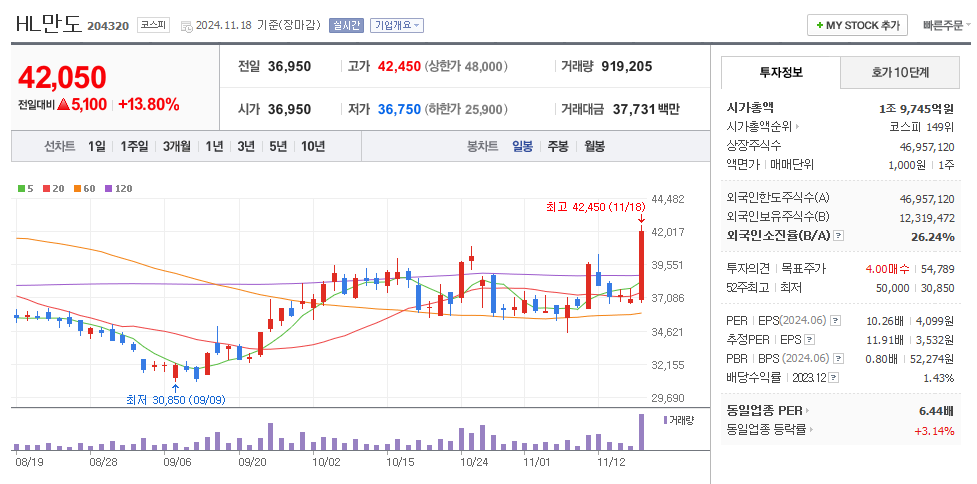Select the 3개월 line chart period
This screenshot has width=977, height=484.
click(x=176, y=146)
